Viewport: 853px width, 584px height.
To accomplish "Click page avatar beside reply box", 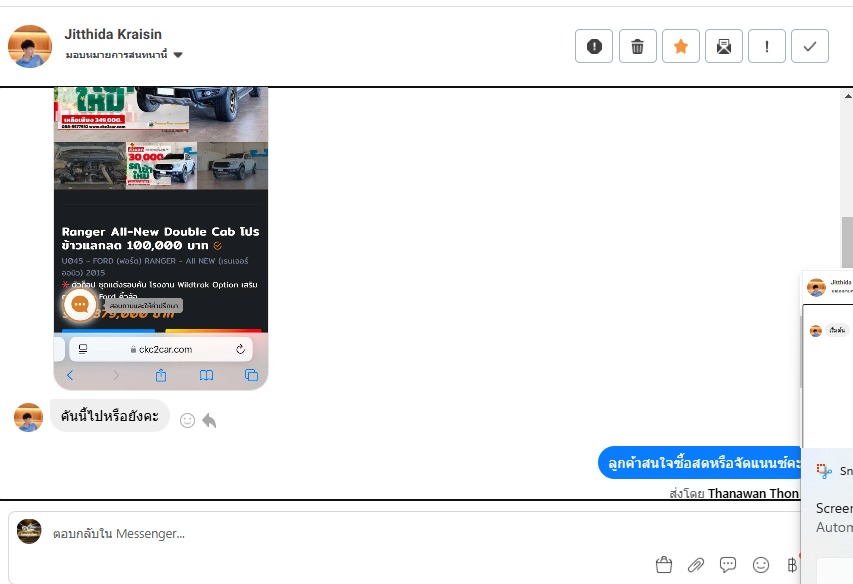I will click(x=29, y=531).
